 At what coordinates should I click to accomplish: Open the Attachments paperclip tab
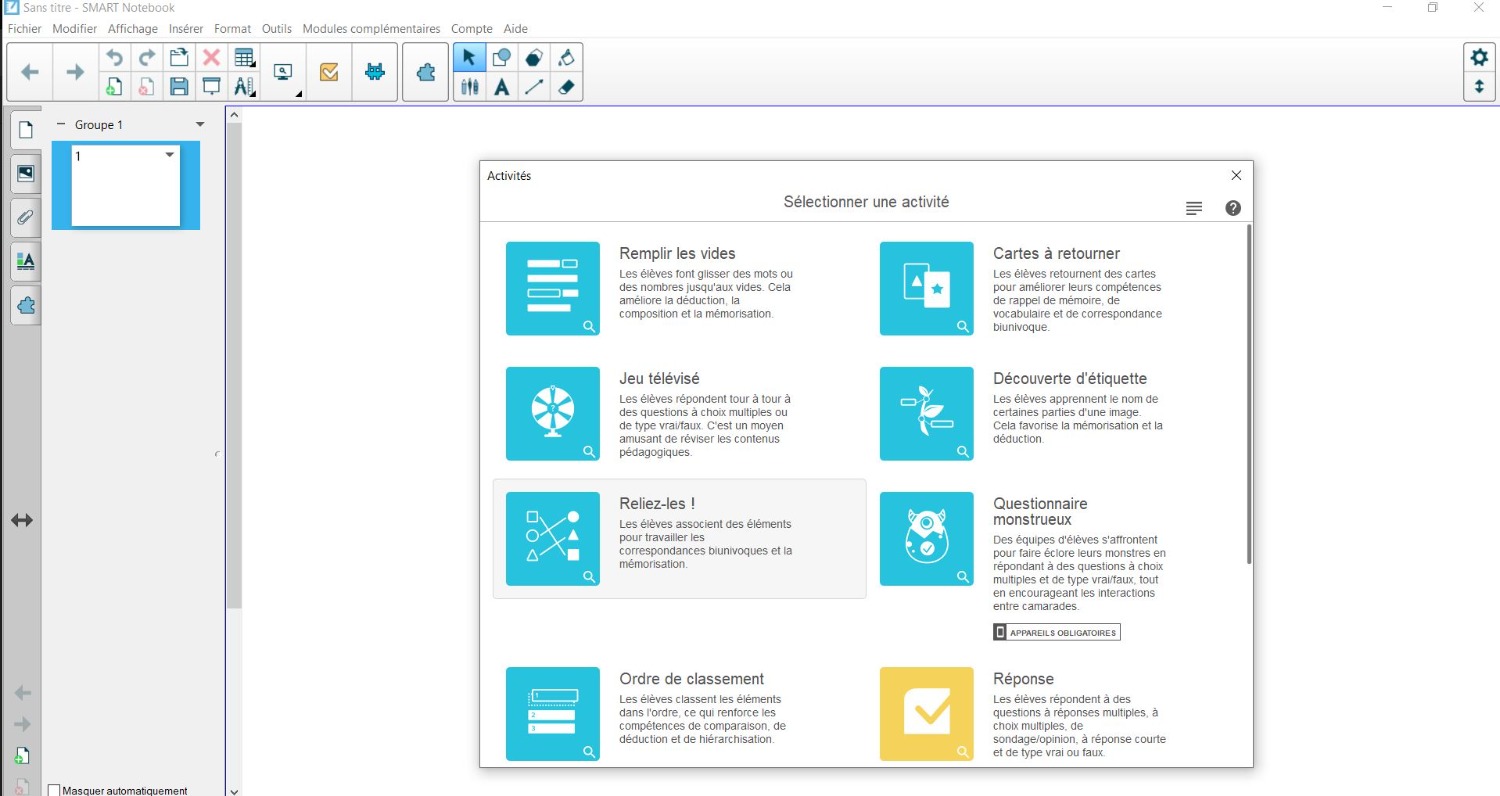[25, 216]
